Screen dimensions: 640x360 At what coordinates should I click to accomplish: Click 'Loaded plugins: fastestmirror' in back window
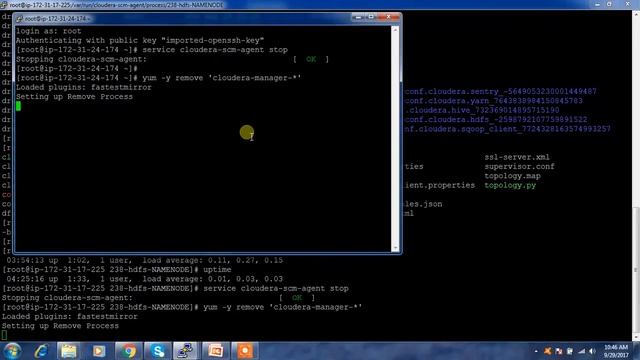point(70,317)
